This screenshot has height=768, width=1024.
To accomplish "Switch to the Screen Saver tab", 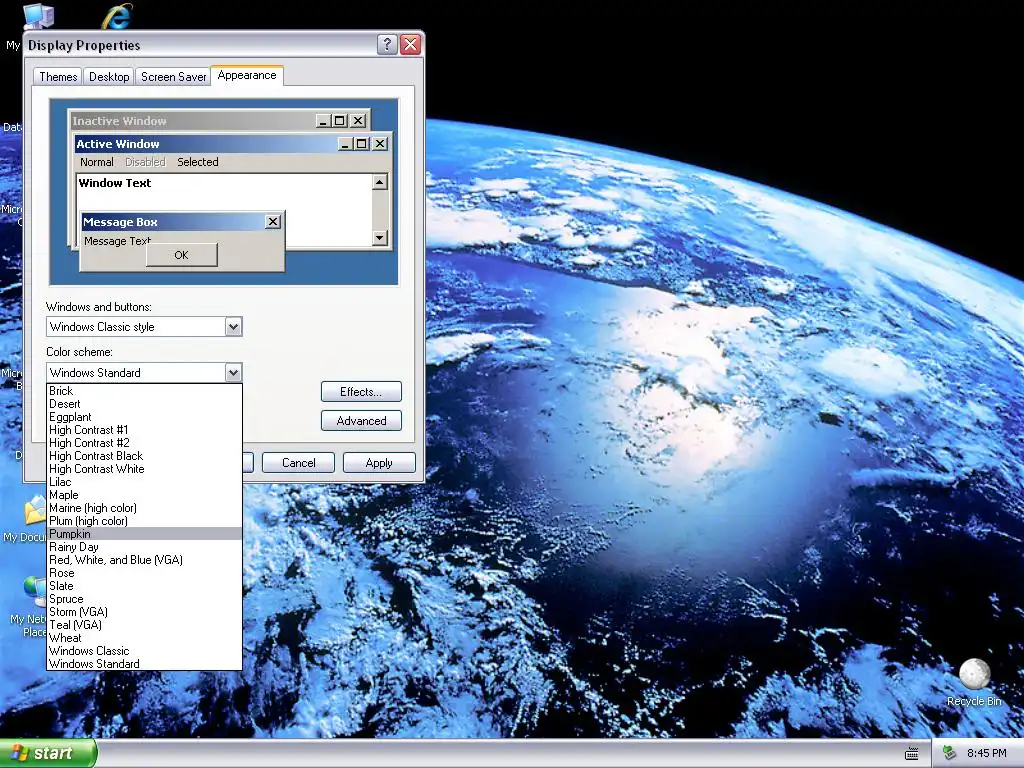I will point(173,76).
